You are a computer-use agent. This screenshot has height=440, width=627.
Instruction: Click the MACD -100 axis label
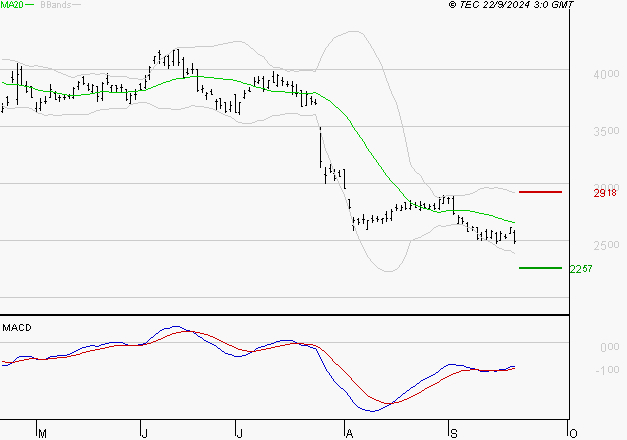(x=607, y=370)
